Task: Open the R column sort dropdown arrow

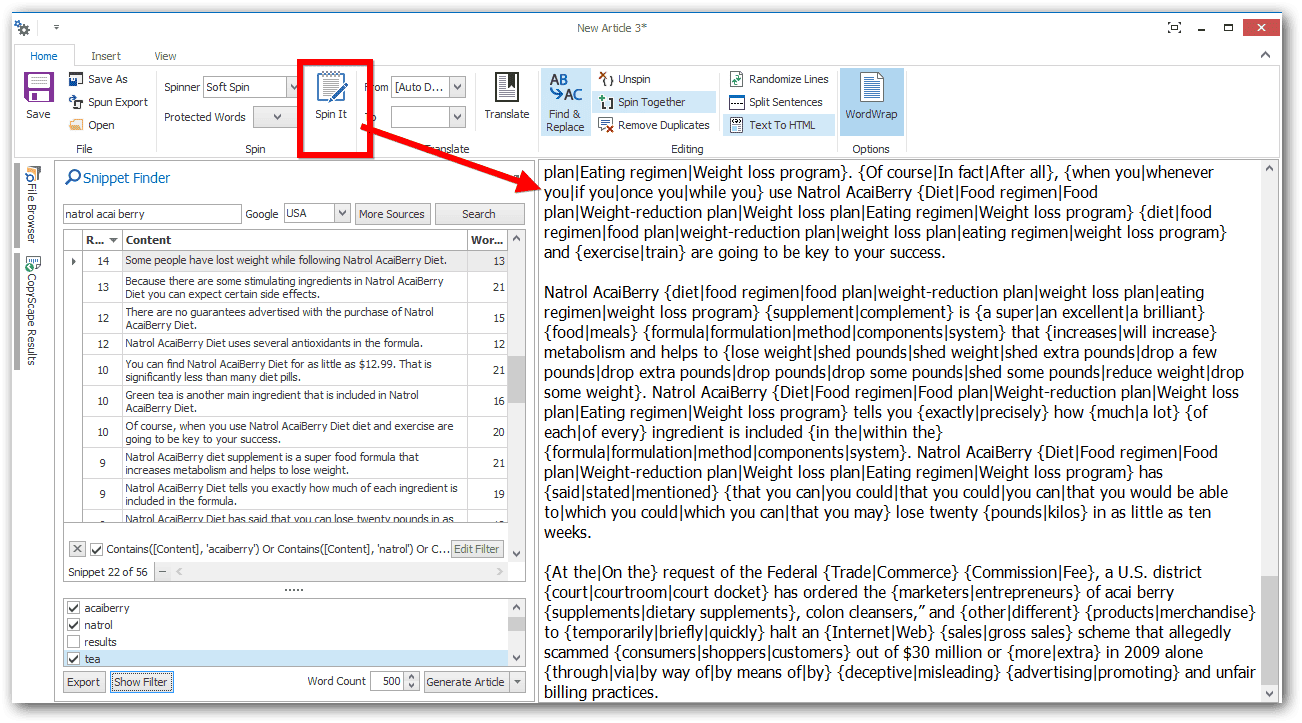Action: click(x=113, y=240)
